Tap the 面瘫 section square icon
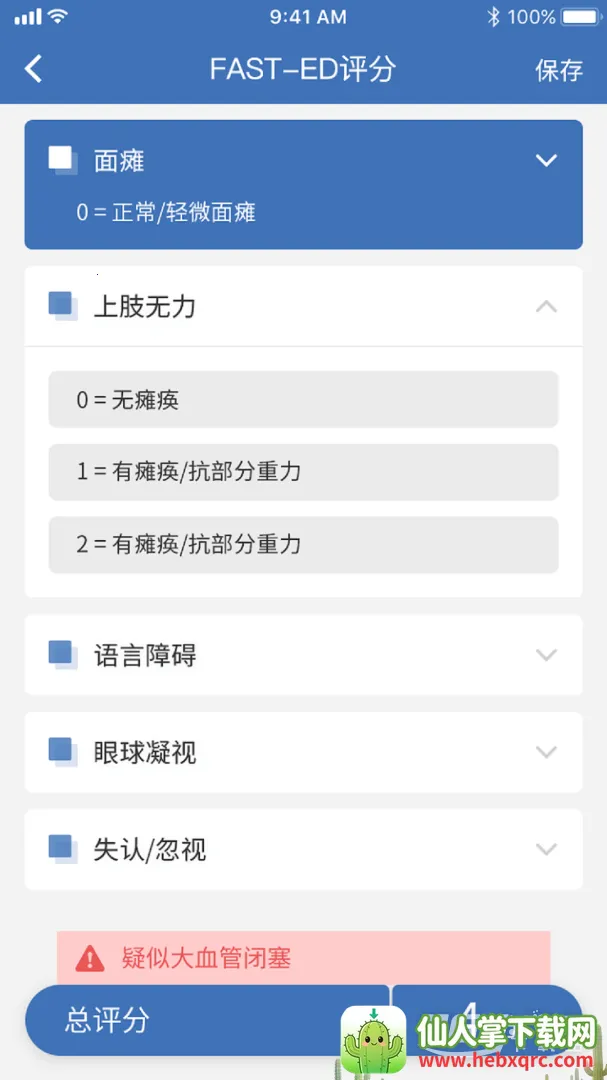 click(62, 160)
